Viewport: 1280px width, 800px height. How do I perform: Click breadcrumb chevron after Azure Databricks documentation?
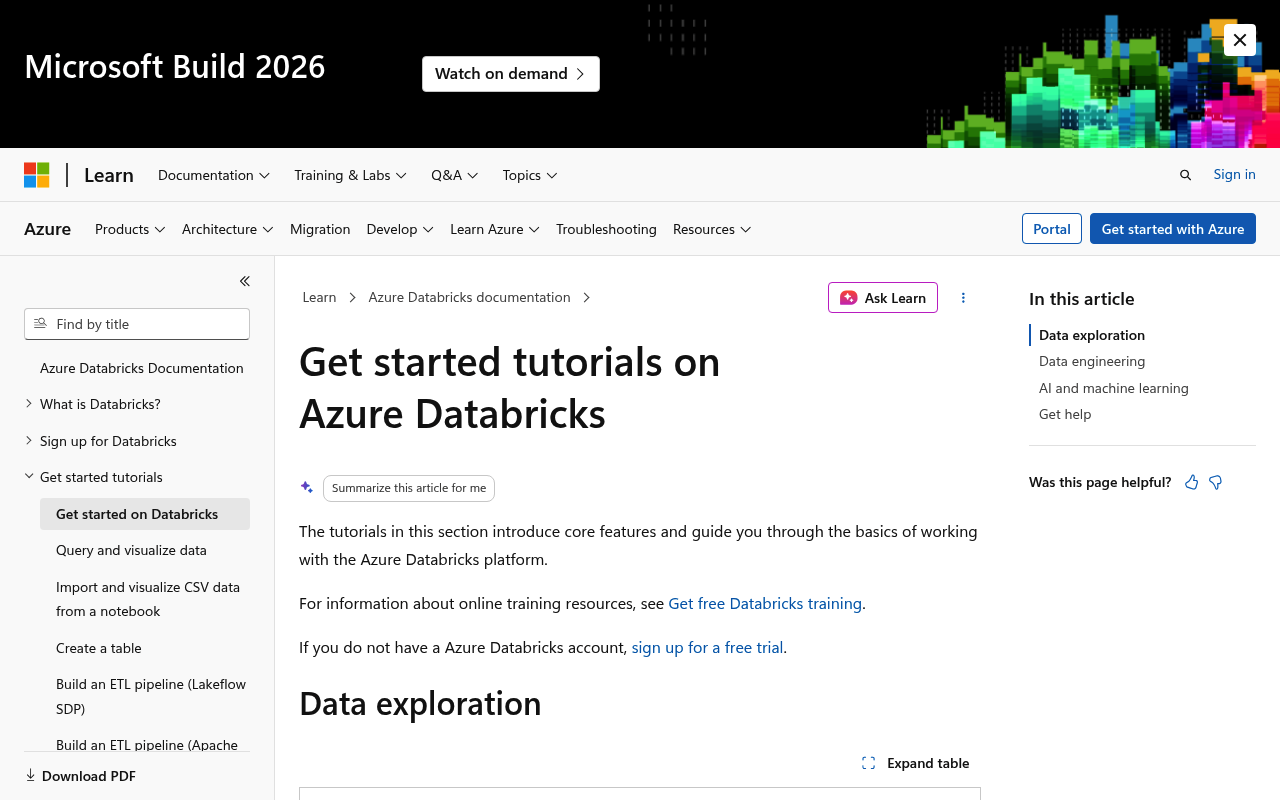pos(587,297)
